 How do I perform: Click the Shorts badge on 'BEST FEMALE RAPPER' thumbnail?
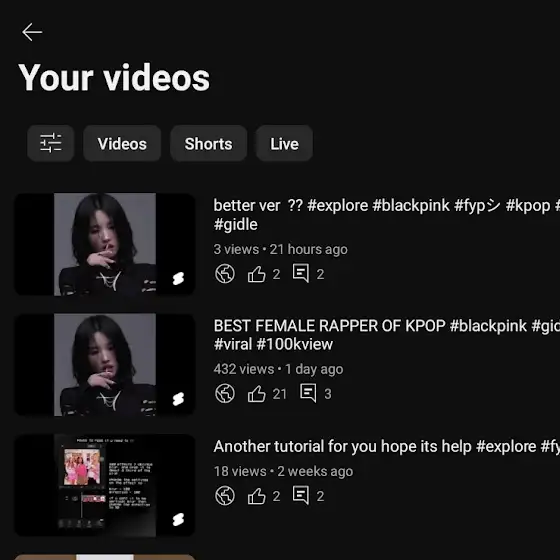click(x=178, y=399)
